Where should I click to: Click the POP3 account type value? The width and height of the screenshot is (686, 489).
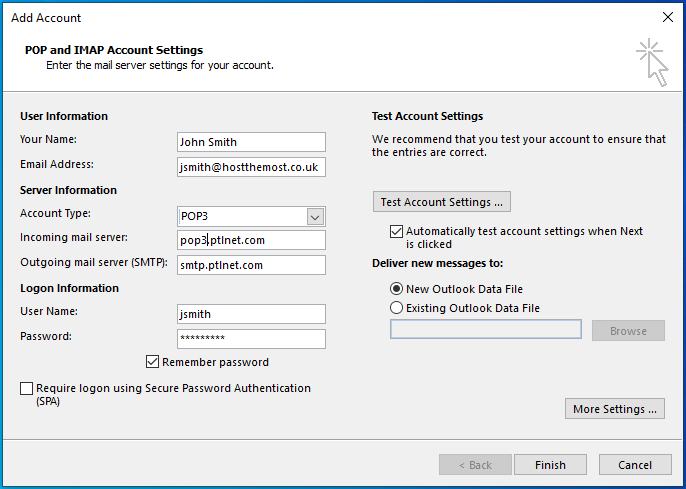238,216
